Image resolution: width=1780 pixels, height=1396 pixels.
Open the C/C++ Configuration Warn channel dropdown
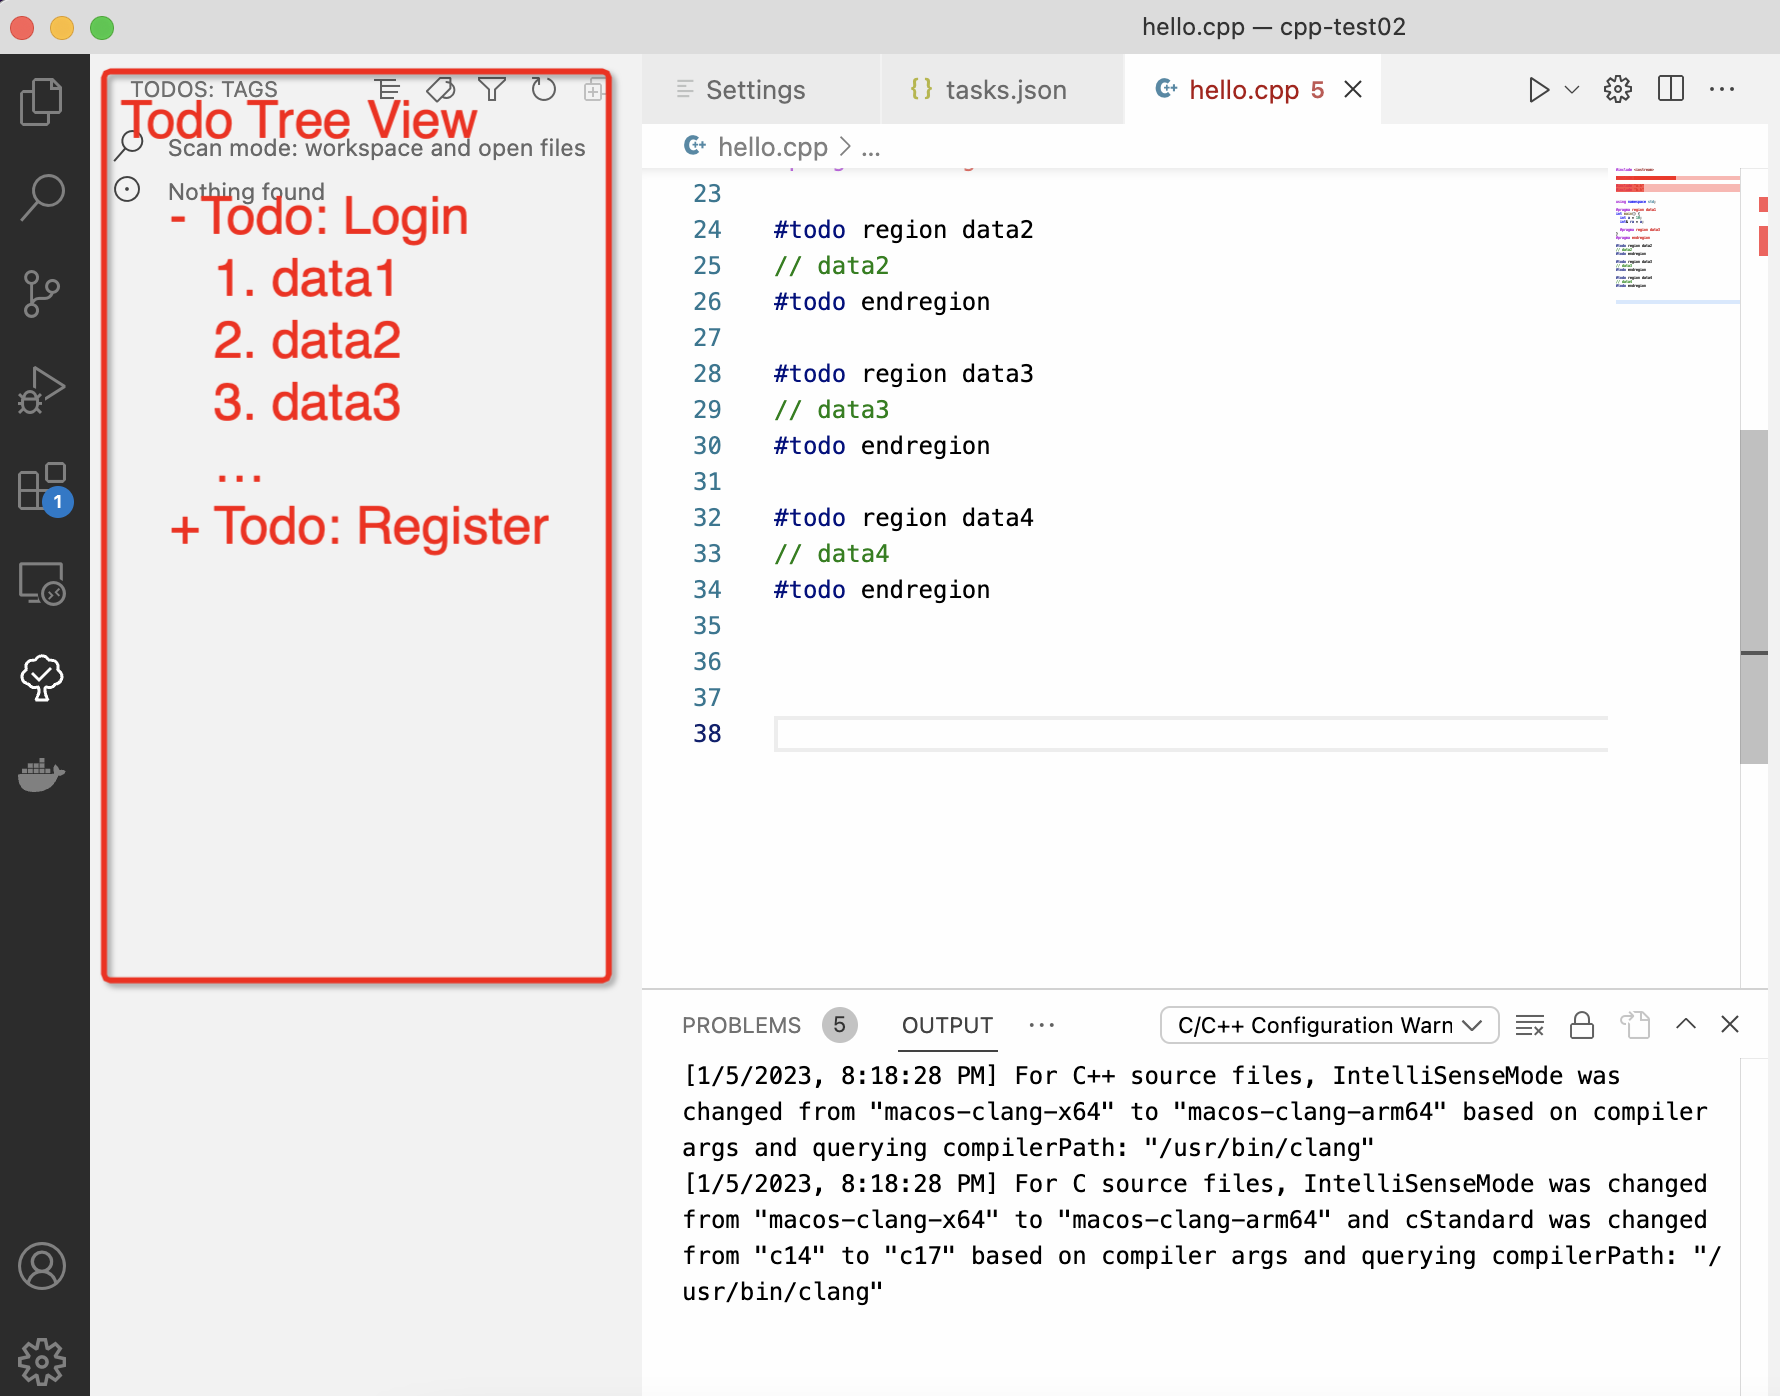1328,1025
